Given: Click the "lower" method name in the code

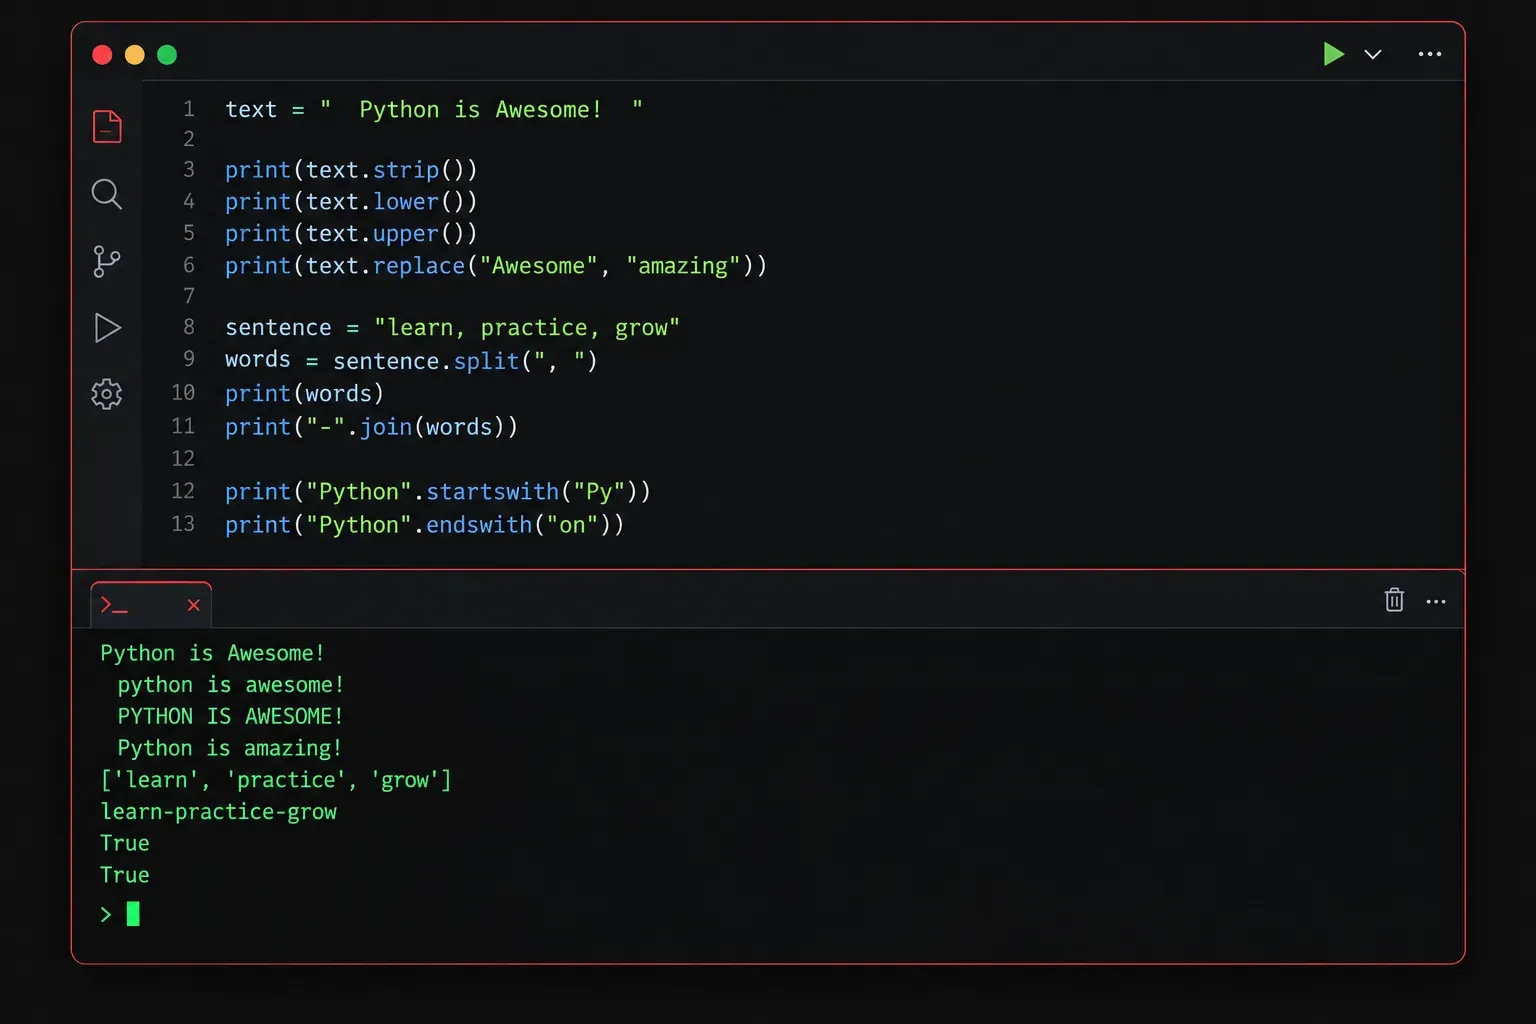Looking at the screenshot, I should [406, 202].
